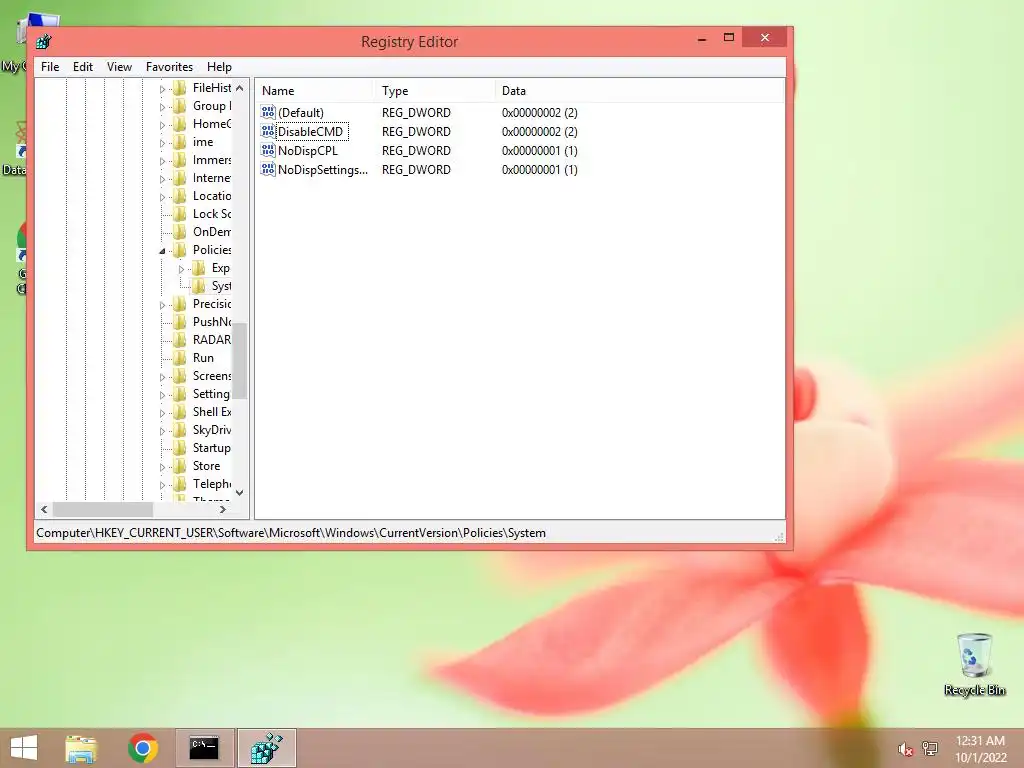1024x768 pixels.
Task: Select the PushNo key in tree
Action: click(212, 322)
